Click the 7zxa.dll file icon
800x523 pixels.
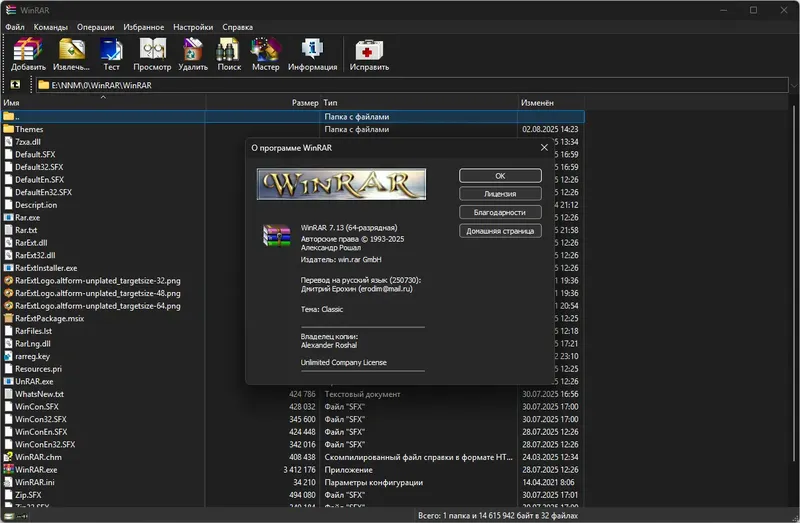[8, 142]
